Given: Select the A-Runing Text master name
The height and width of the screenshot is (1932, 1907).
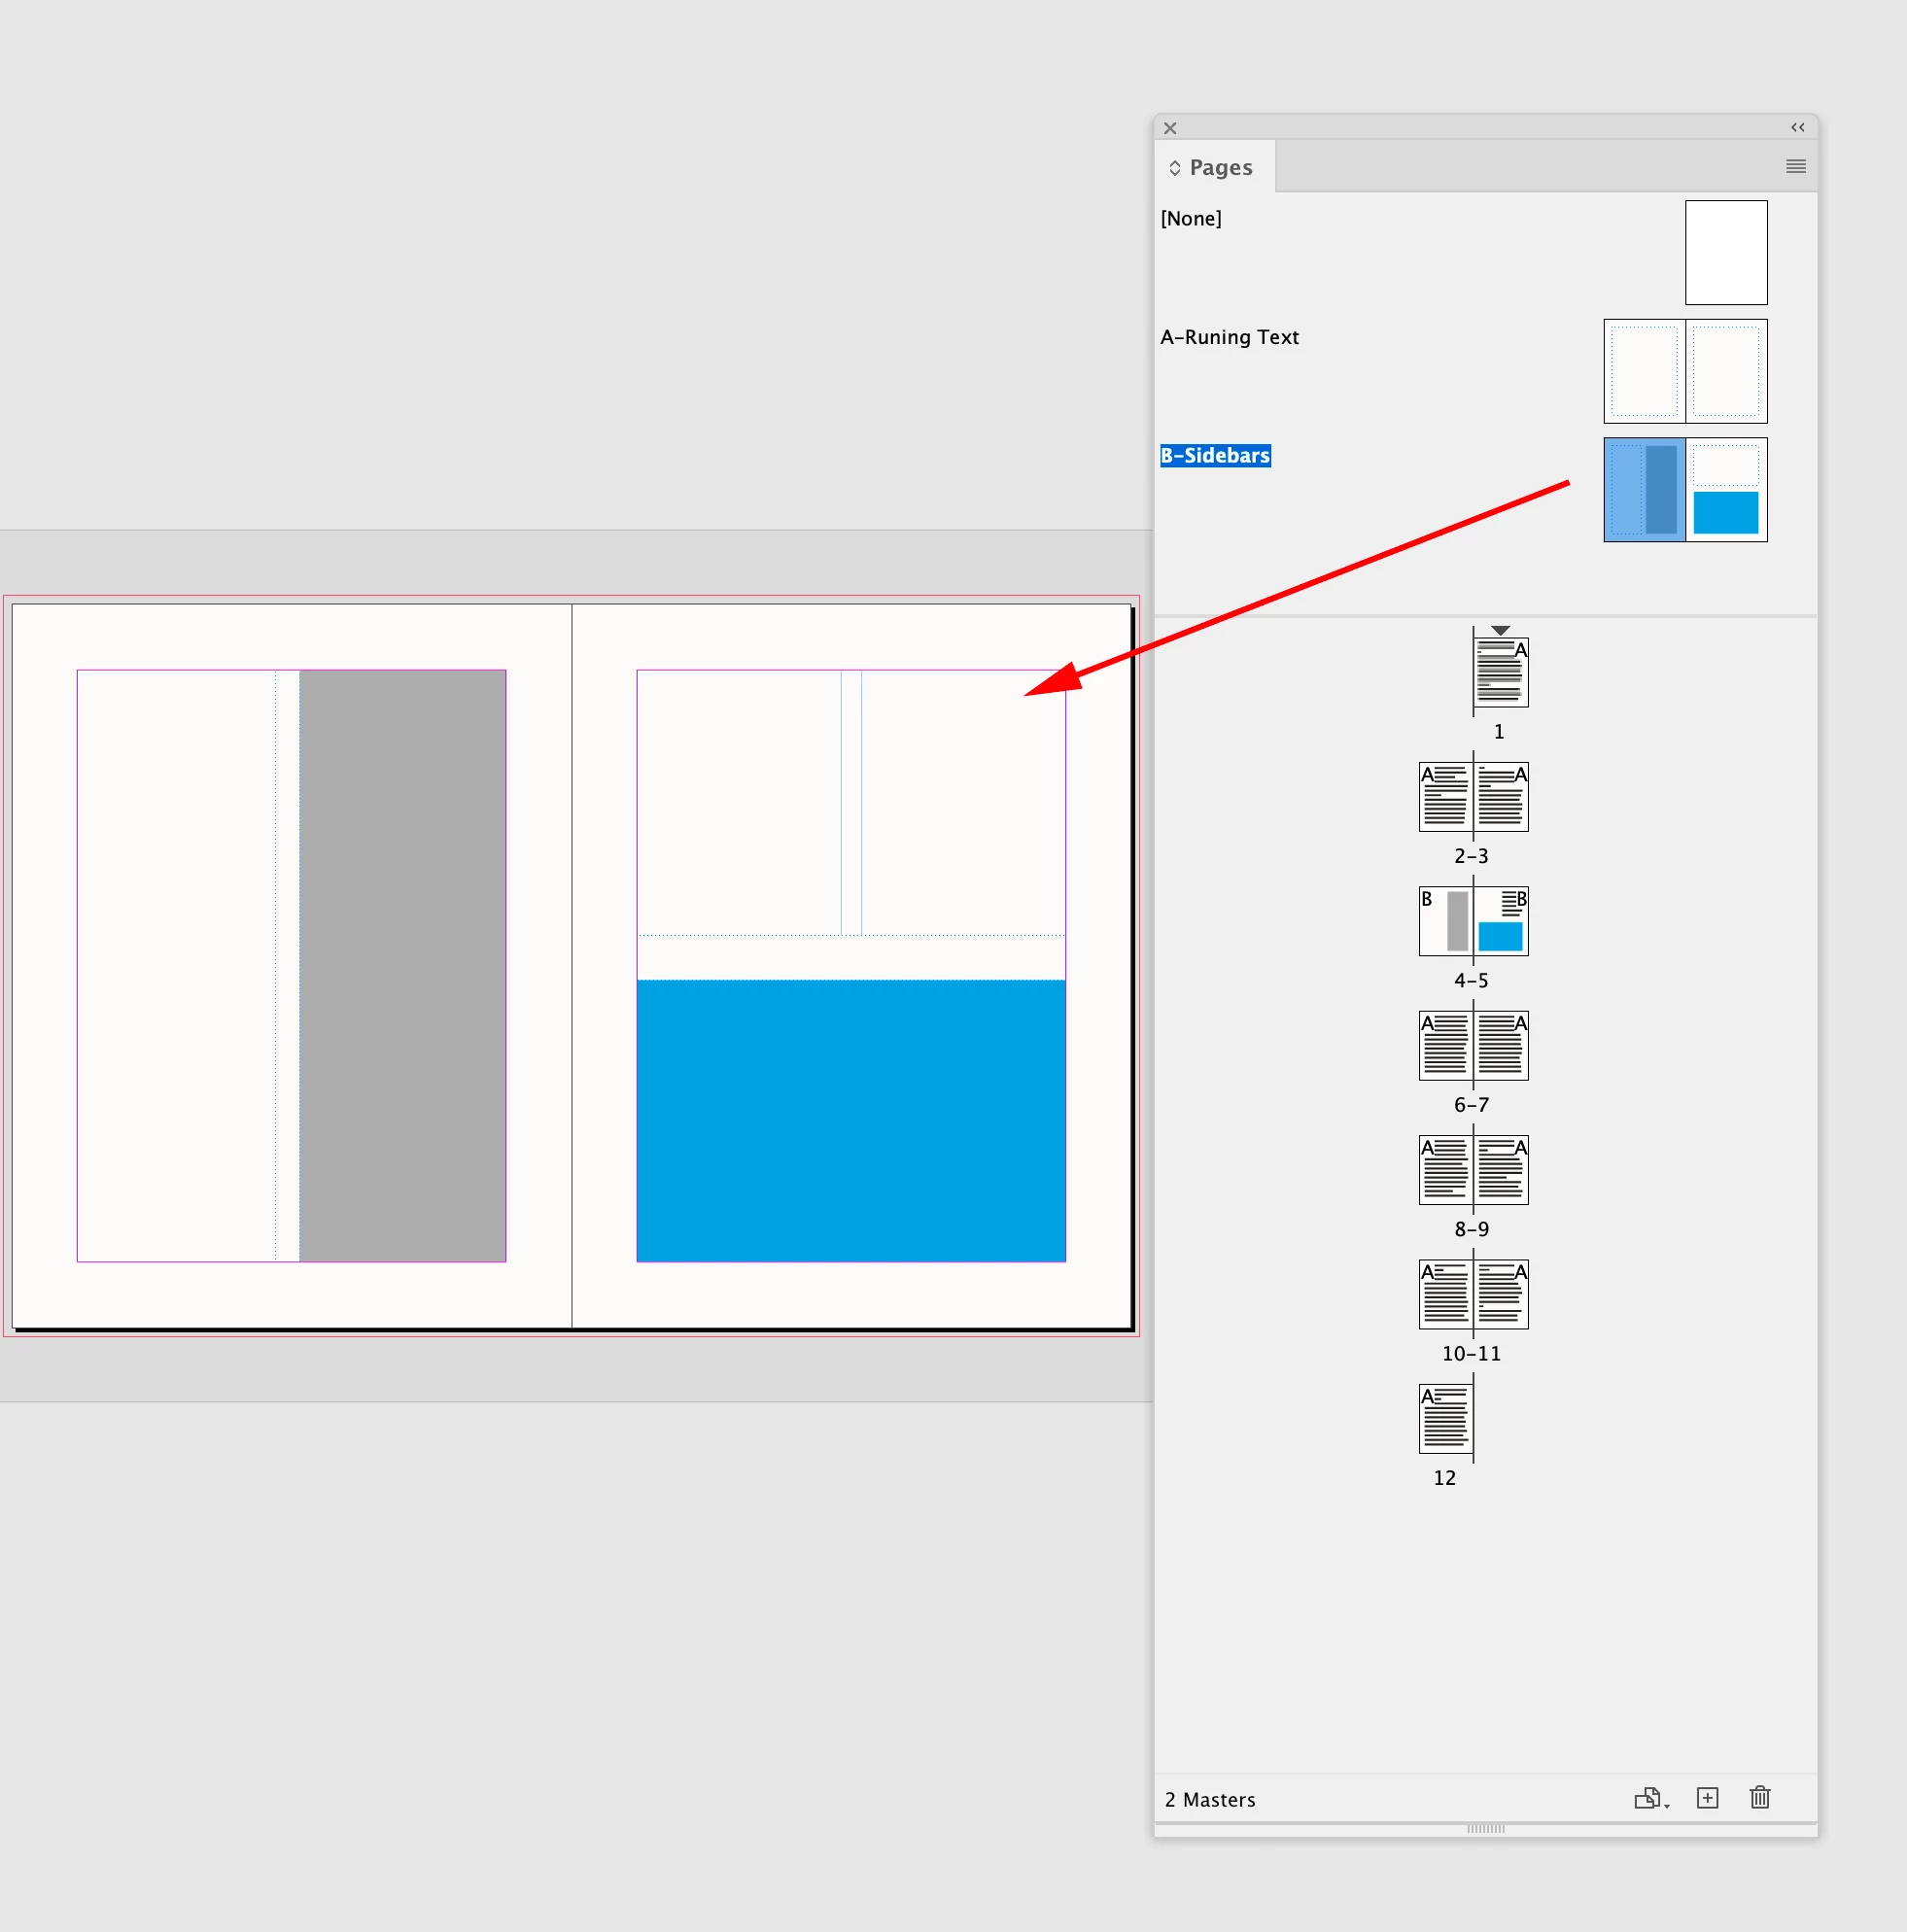Looking at the screenshot, I should point(1229,337).
